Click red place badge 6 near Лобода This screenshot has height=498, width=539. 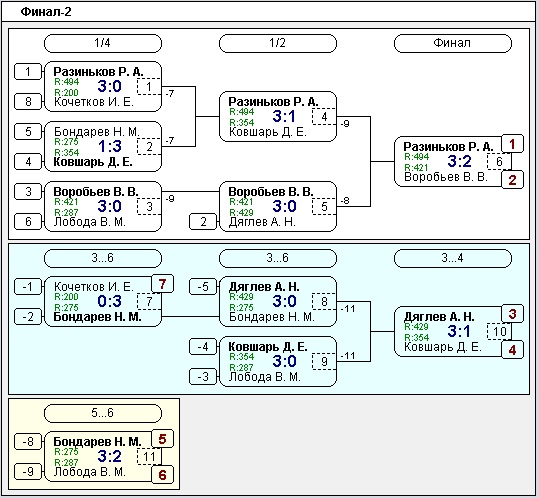click(x=162, y=475)
